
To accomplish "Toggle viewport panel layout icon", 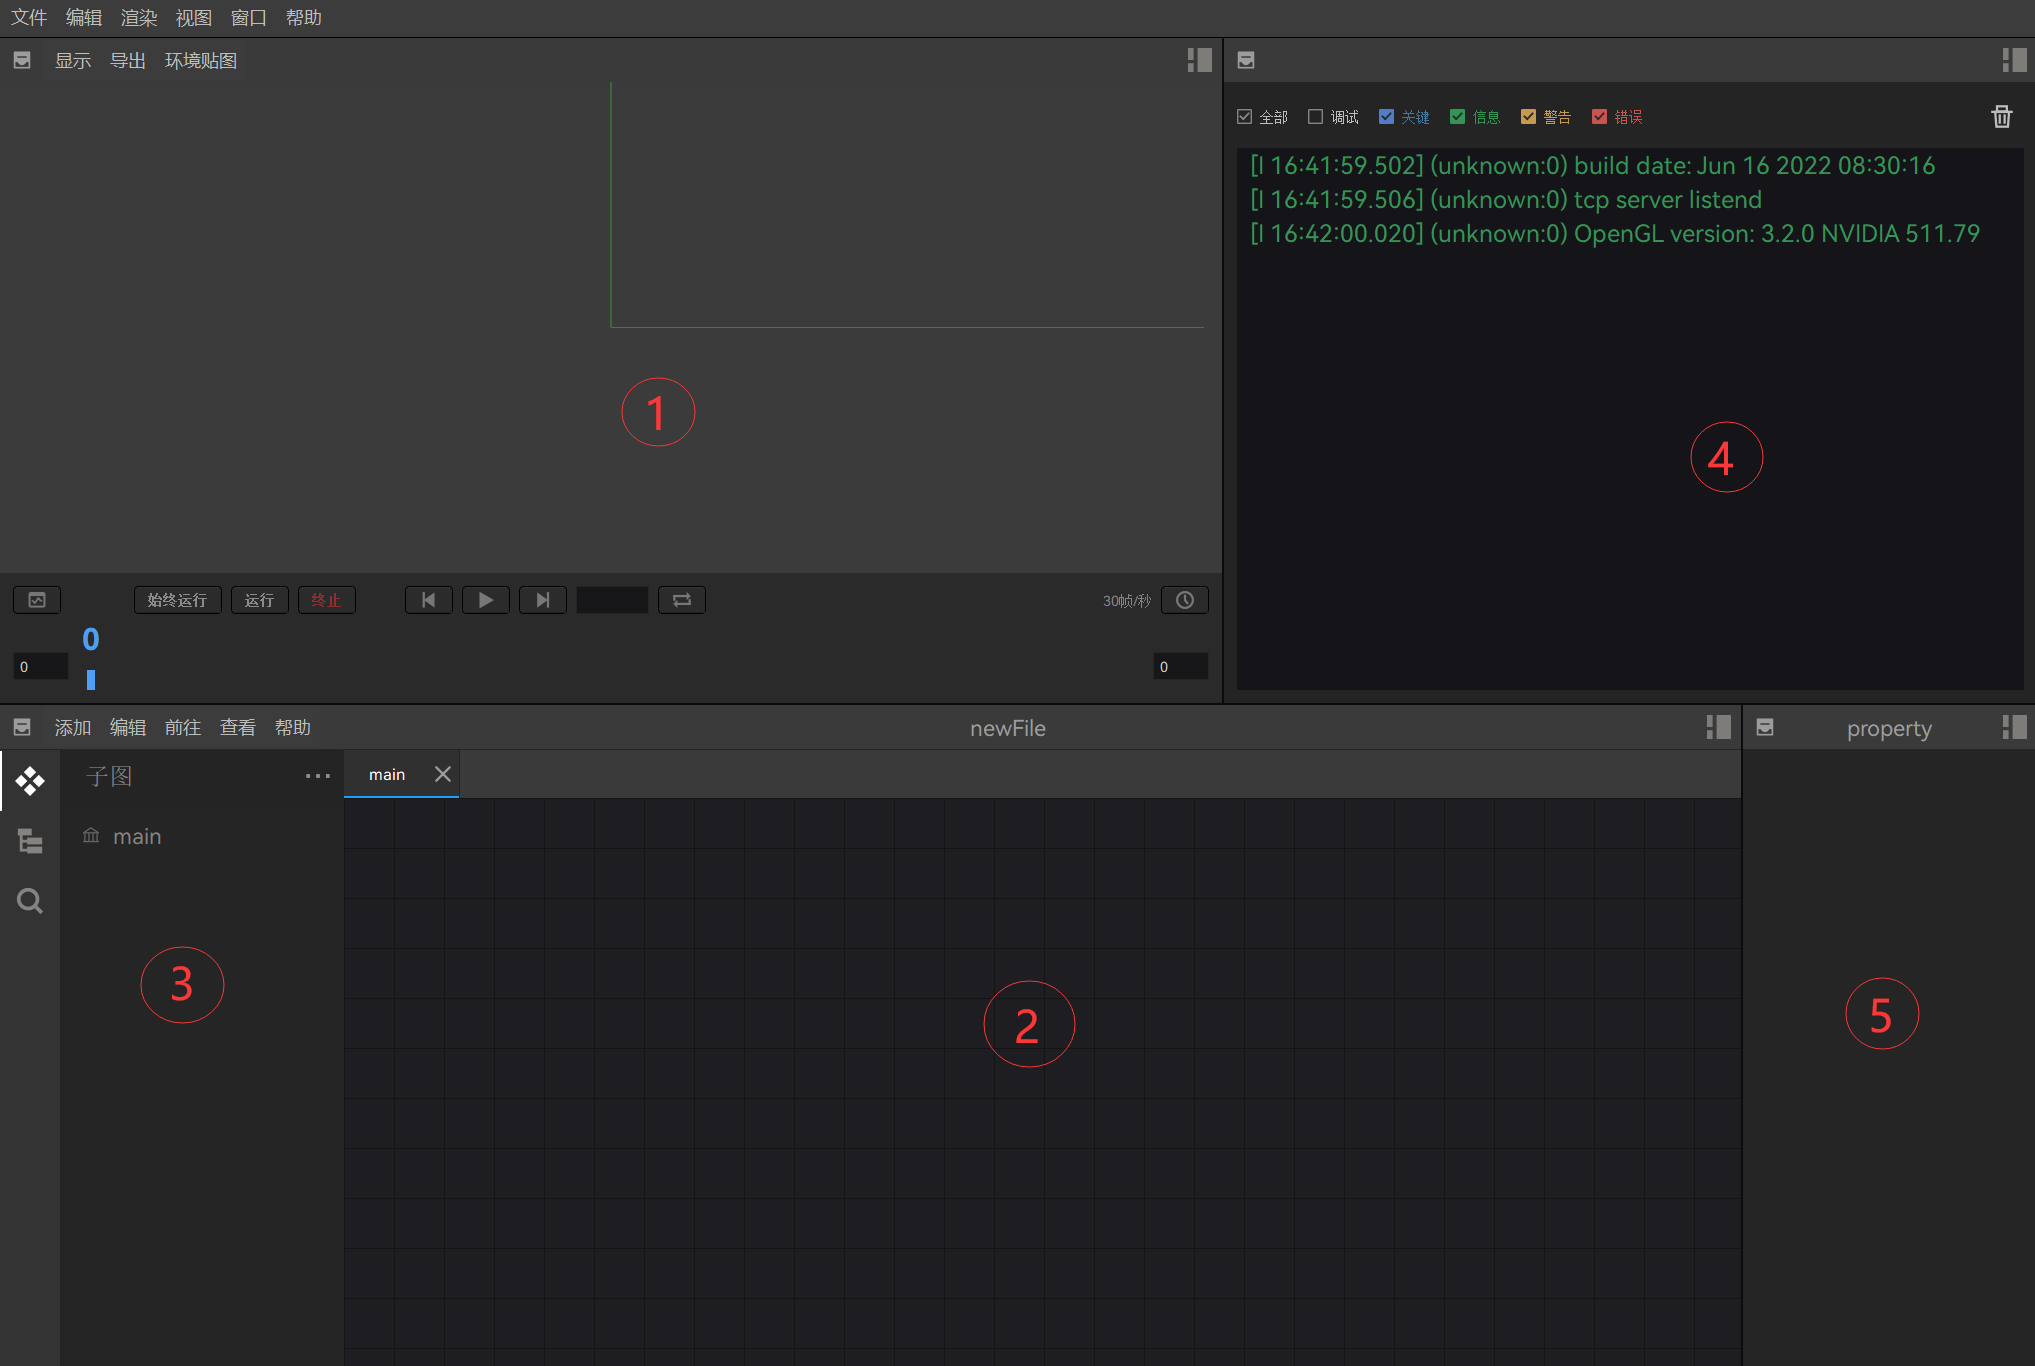I will pyautogui.click(x=1199, y=60).
